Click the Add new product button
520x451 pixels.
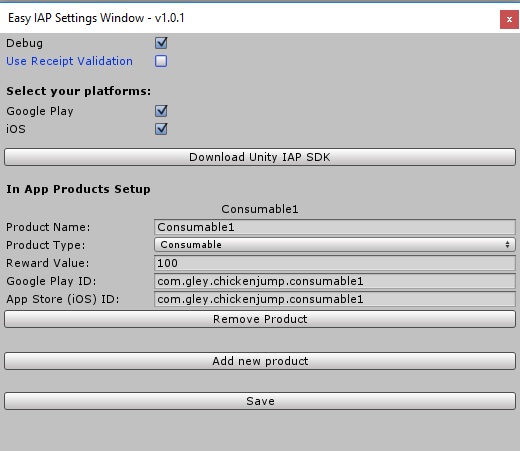[x=260, y=361]
